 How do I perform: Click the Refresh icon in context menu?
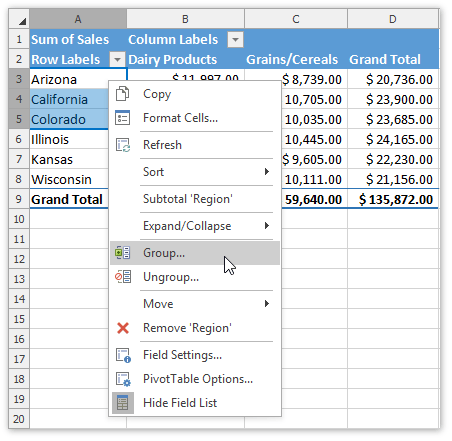click(x=123, y=145)
